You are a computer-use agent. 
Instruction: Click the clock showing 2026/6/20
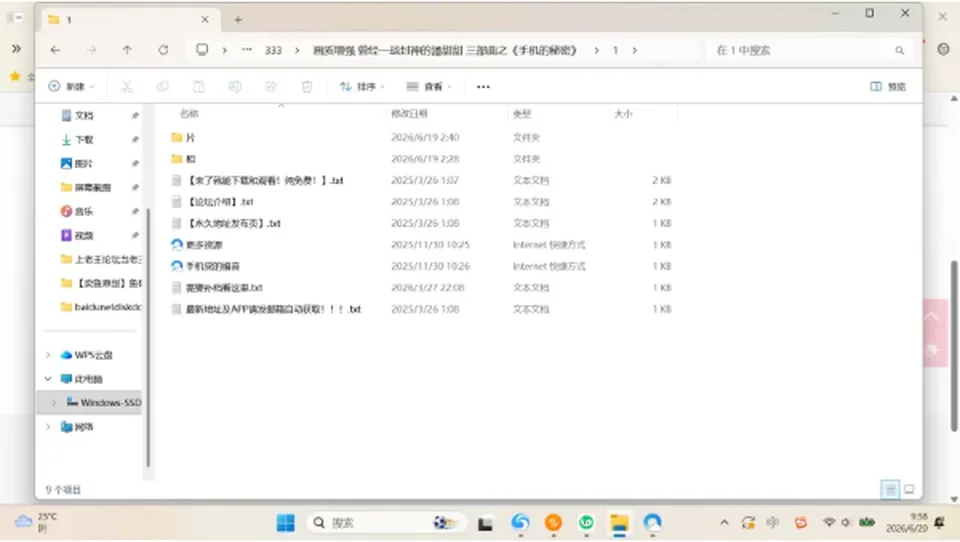point(907,522)
